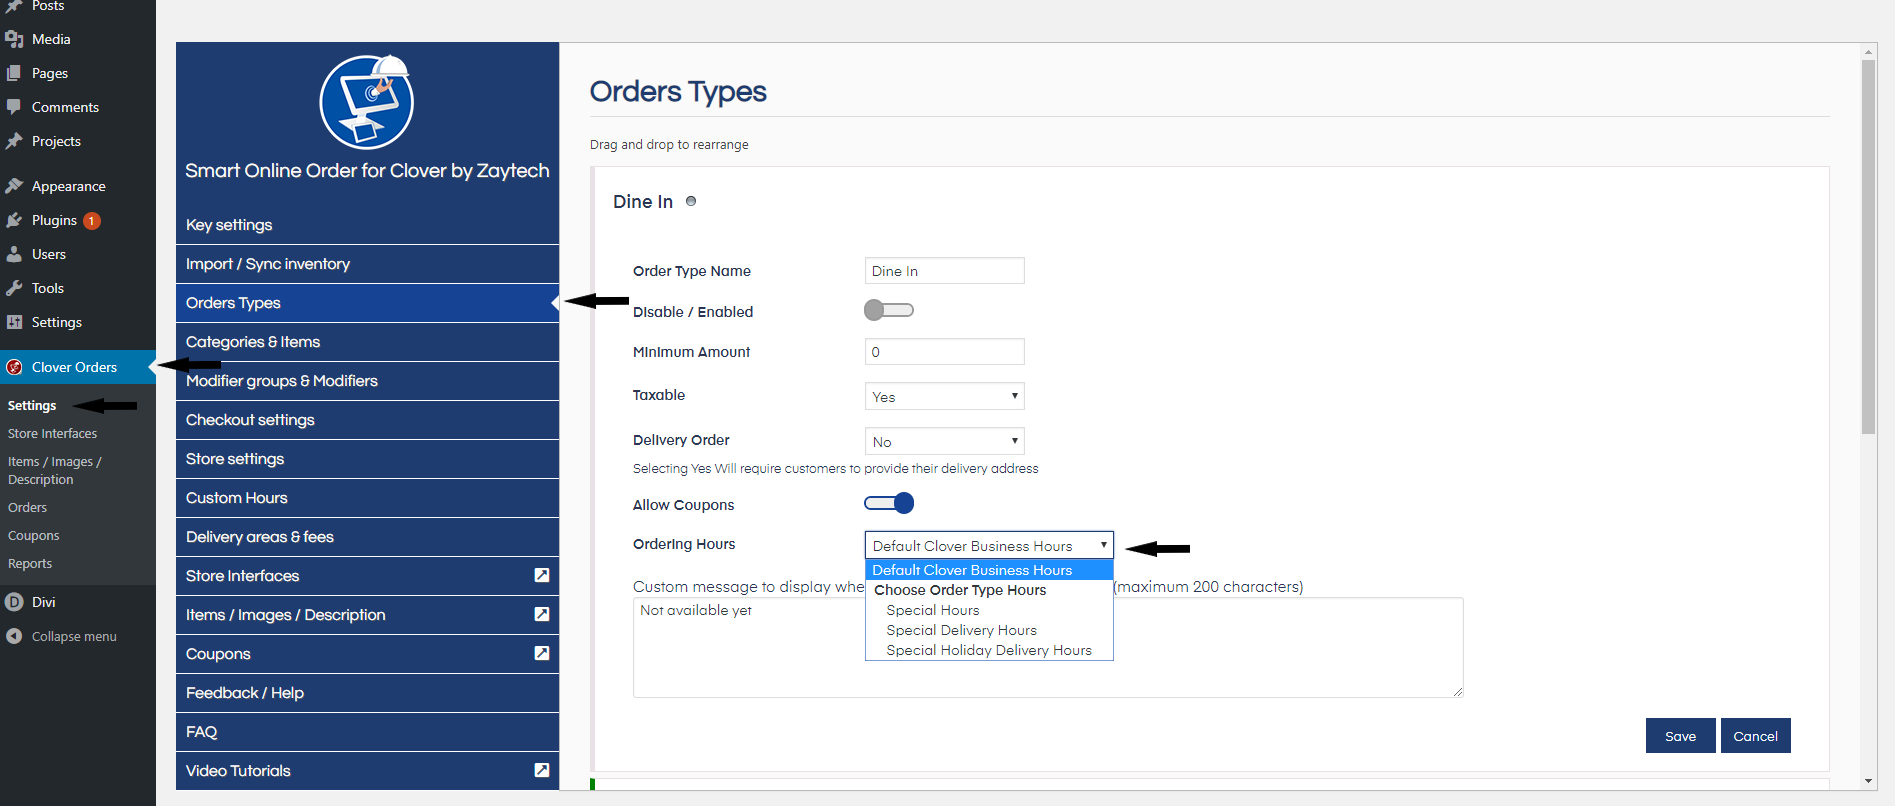
Task: Open Checkout settings section
Action: tap(367, 420)
